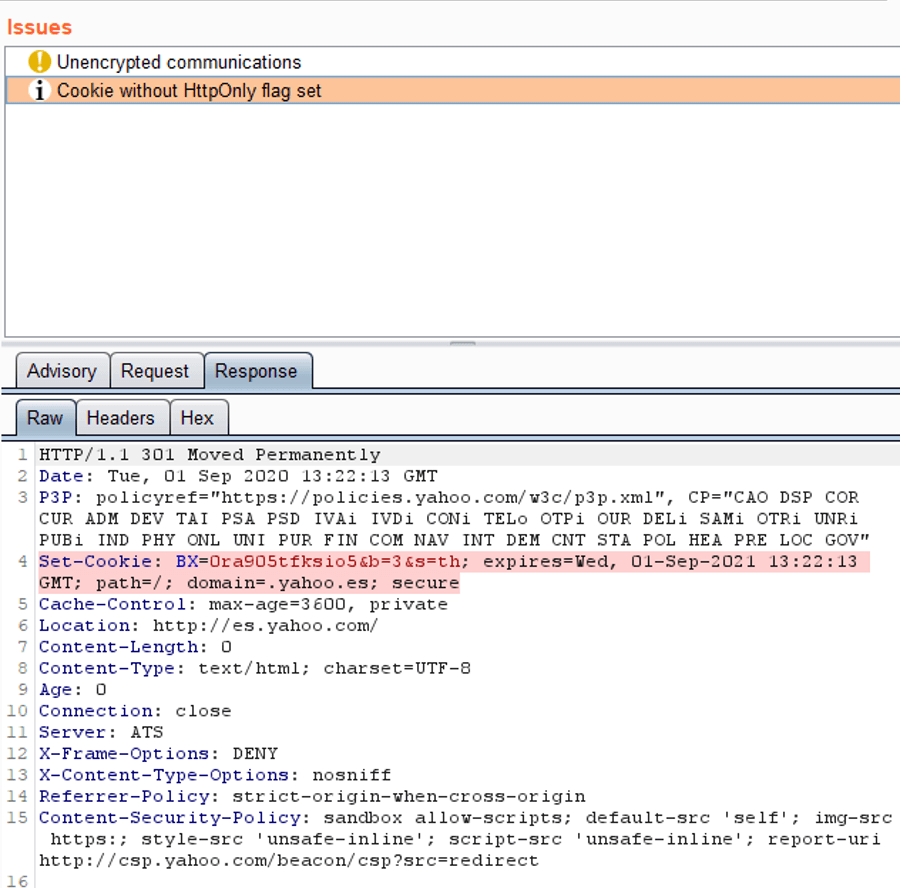The width and height of the screenshot is (906, 888).
Task: Open the Headers view tab
Action: pyautogui.click(x=120, y=418)
